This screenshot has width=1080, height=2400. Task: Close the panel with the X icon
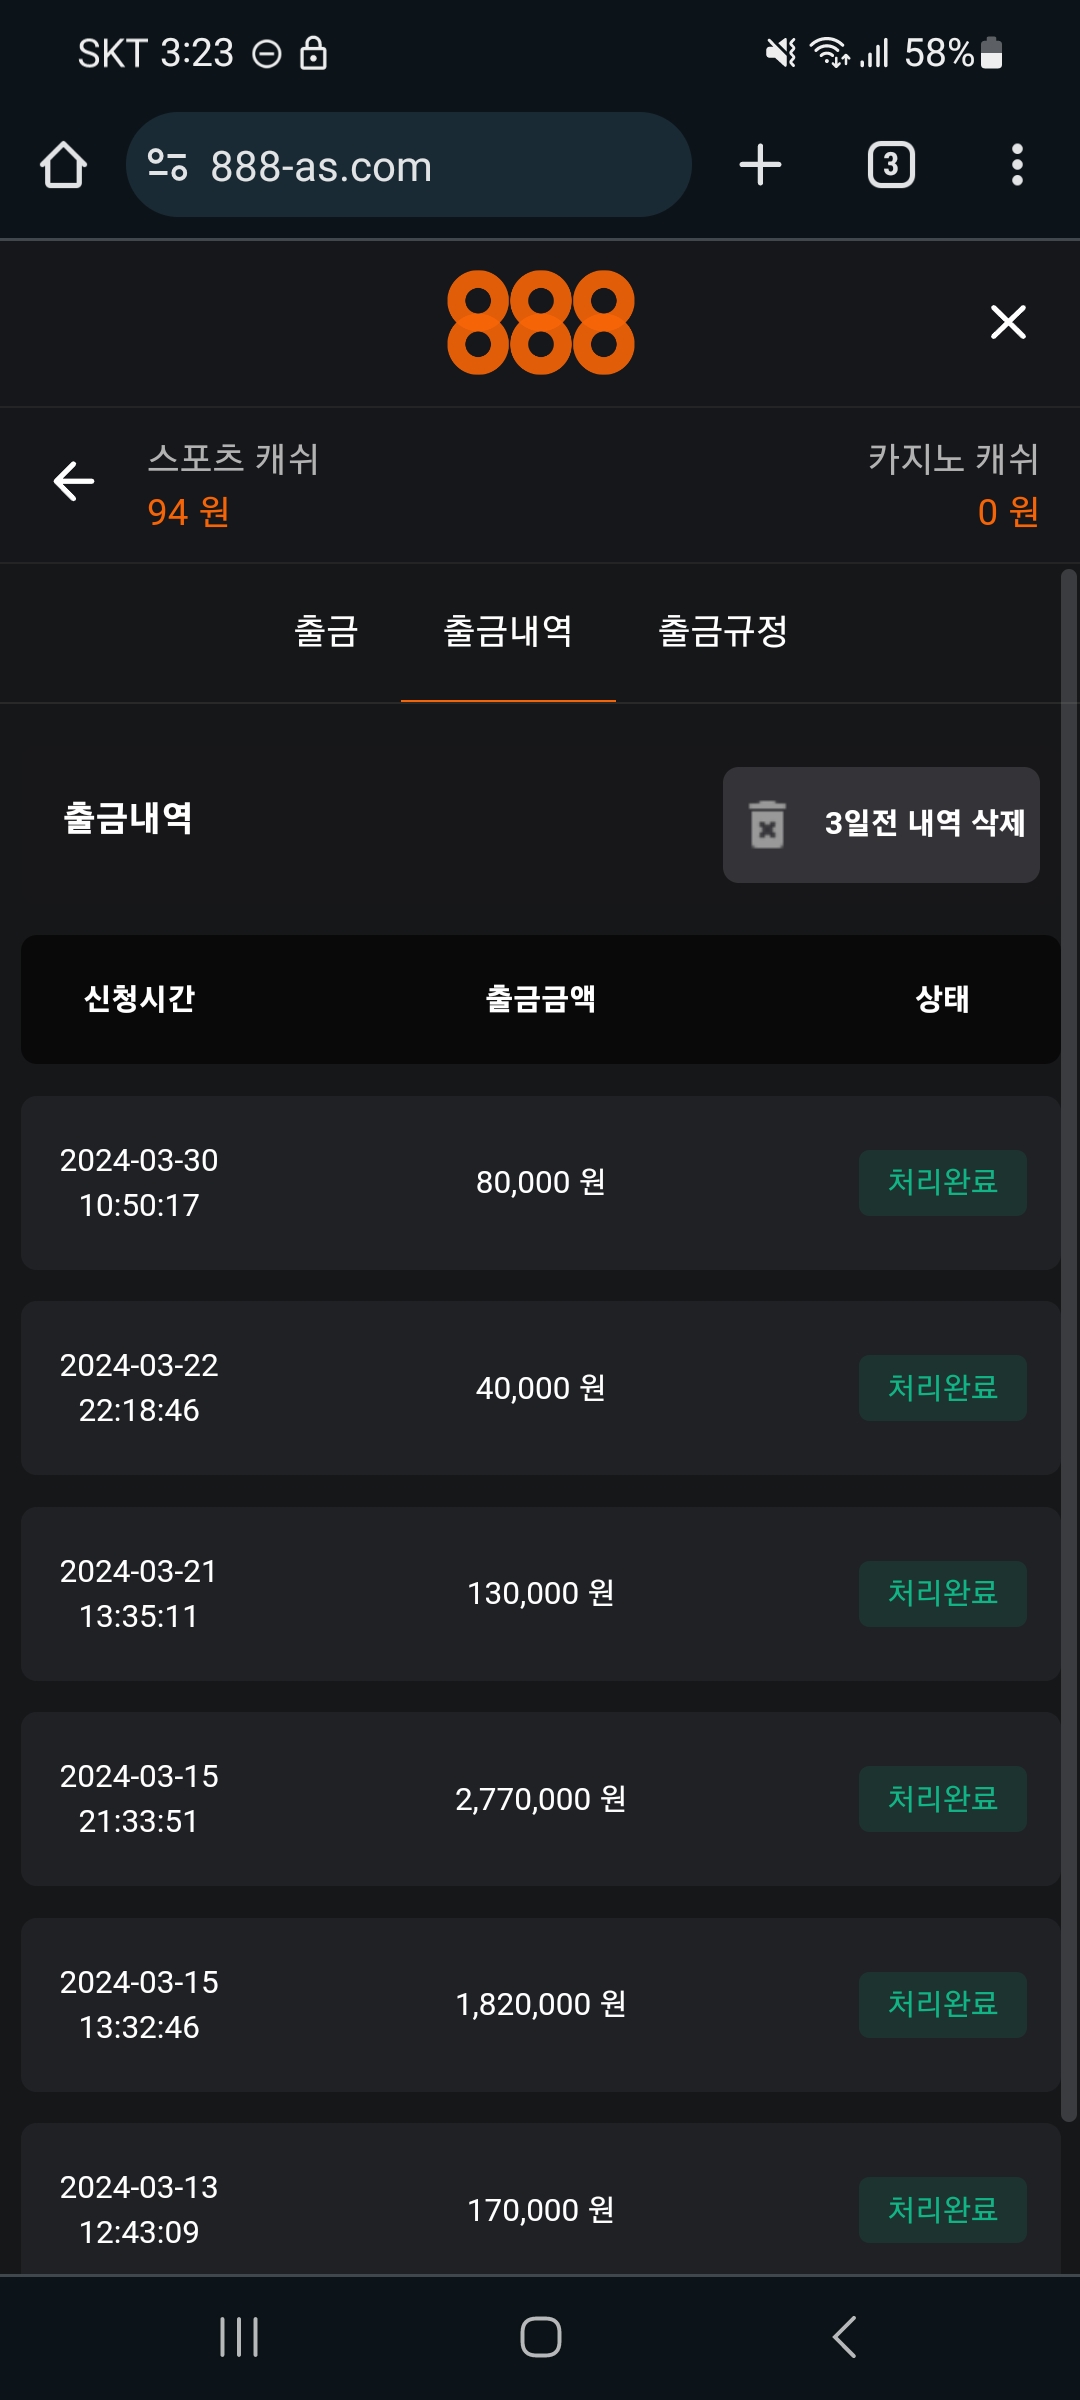tap(1008, 322)
